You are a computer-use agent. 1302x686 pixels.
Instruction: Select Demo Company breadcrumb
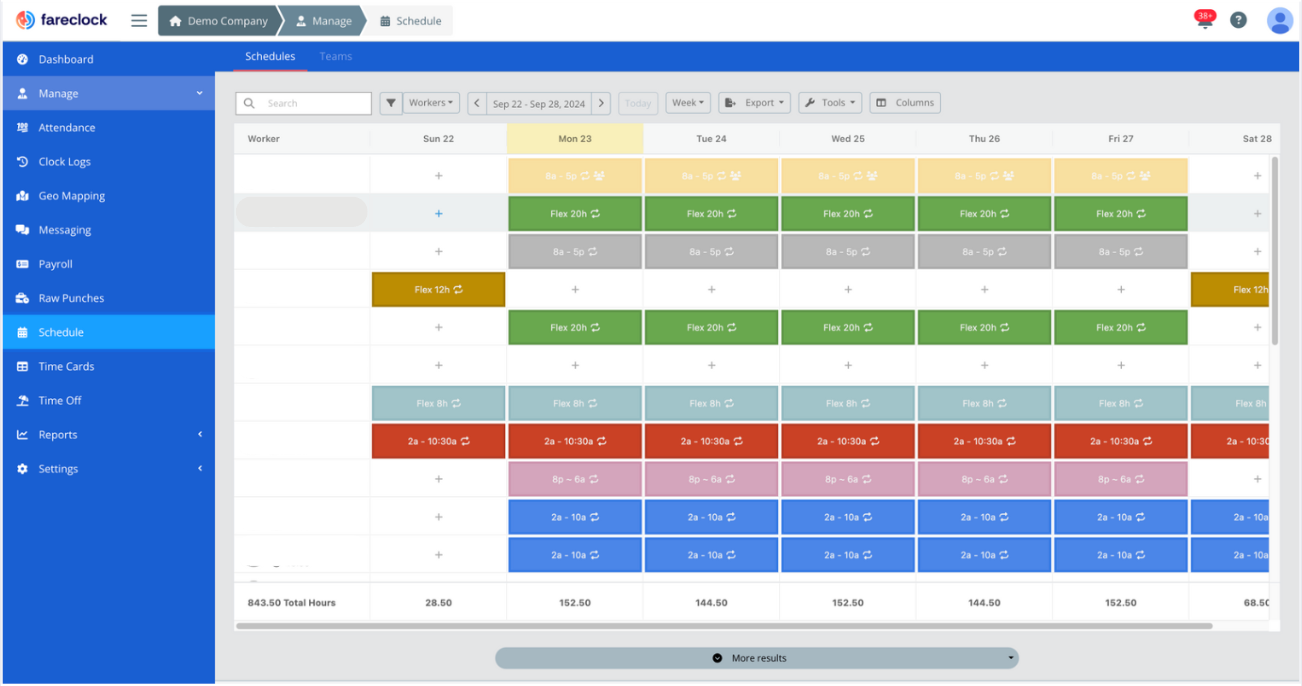pyautogui.click(x=218, y=21)
